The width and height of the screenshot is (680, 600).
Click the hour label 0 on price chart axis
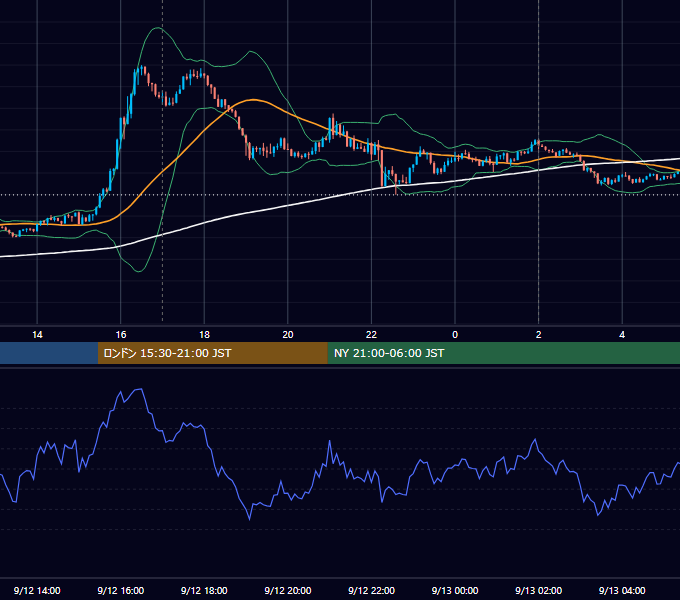[455, 335]
